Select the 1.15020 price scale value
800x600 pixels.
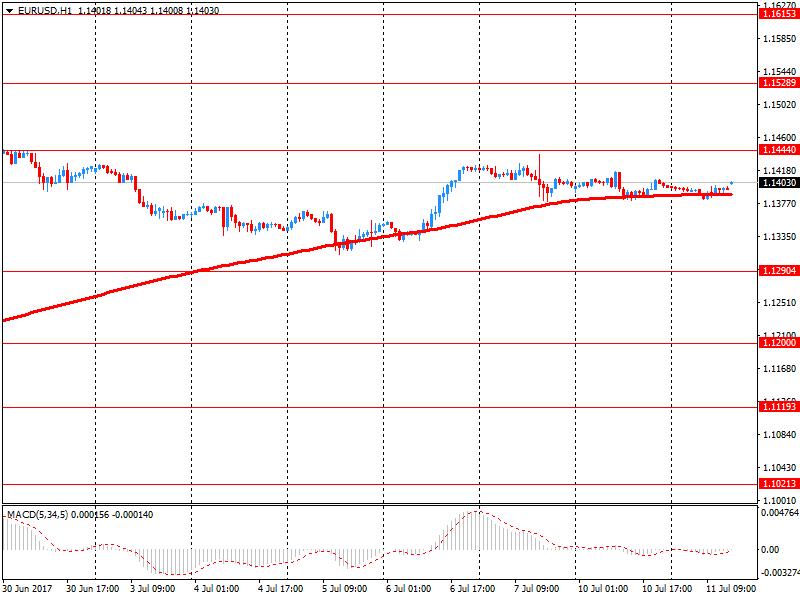(x=779, y=105)
